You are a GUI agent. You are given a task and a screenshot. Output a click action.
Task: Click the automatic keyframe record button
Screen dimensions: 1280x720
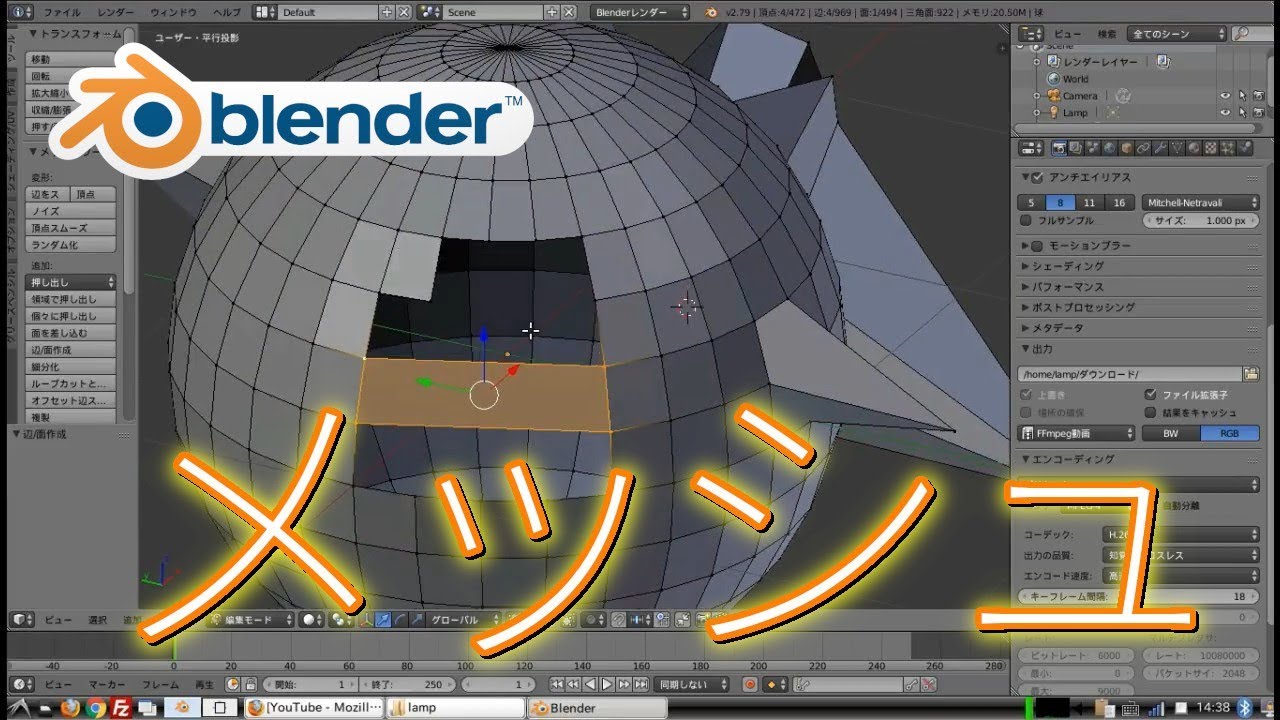click(x=750, y=685)
